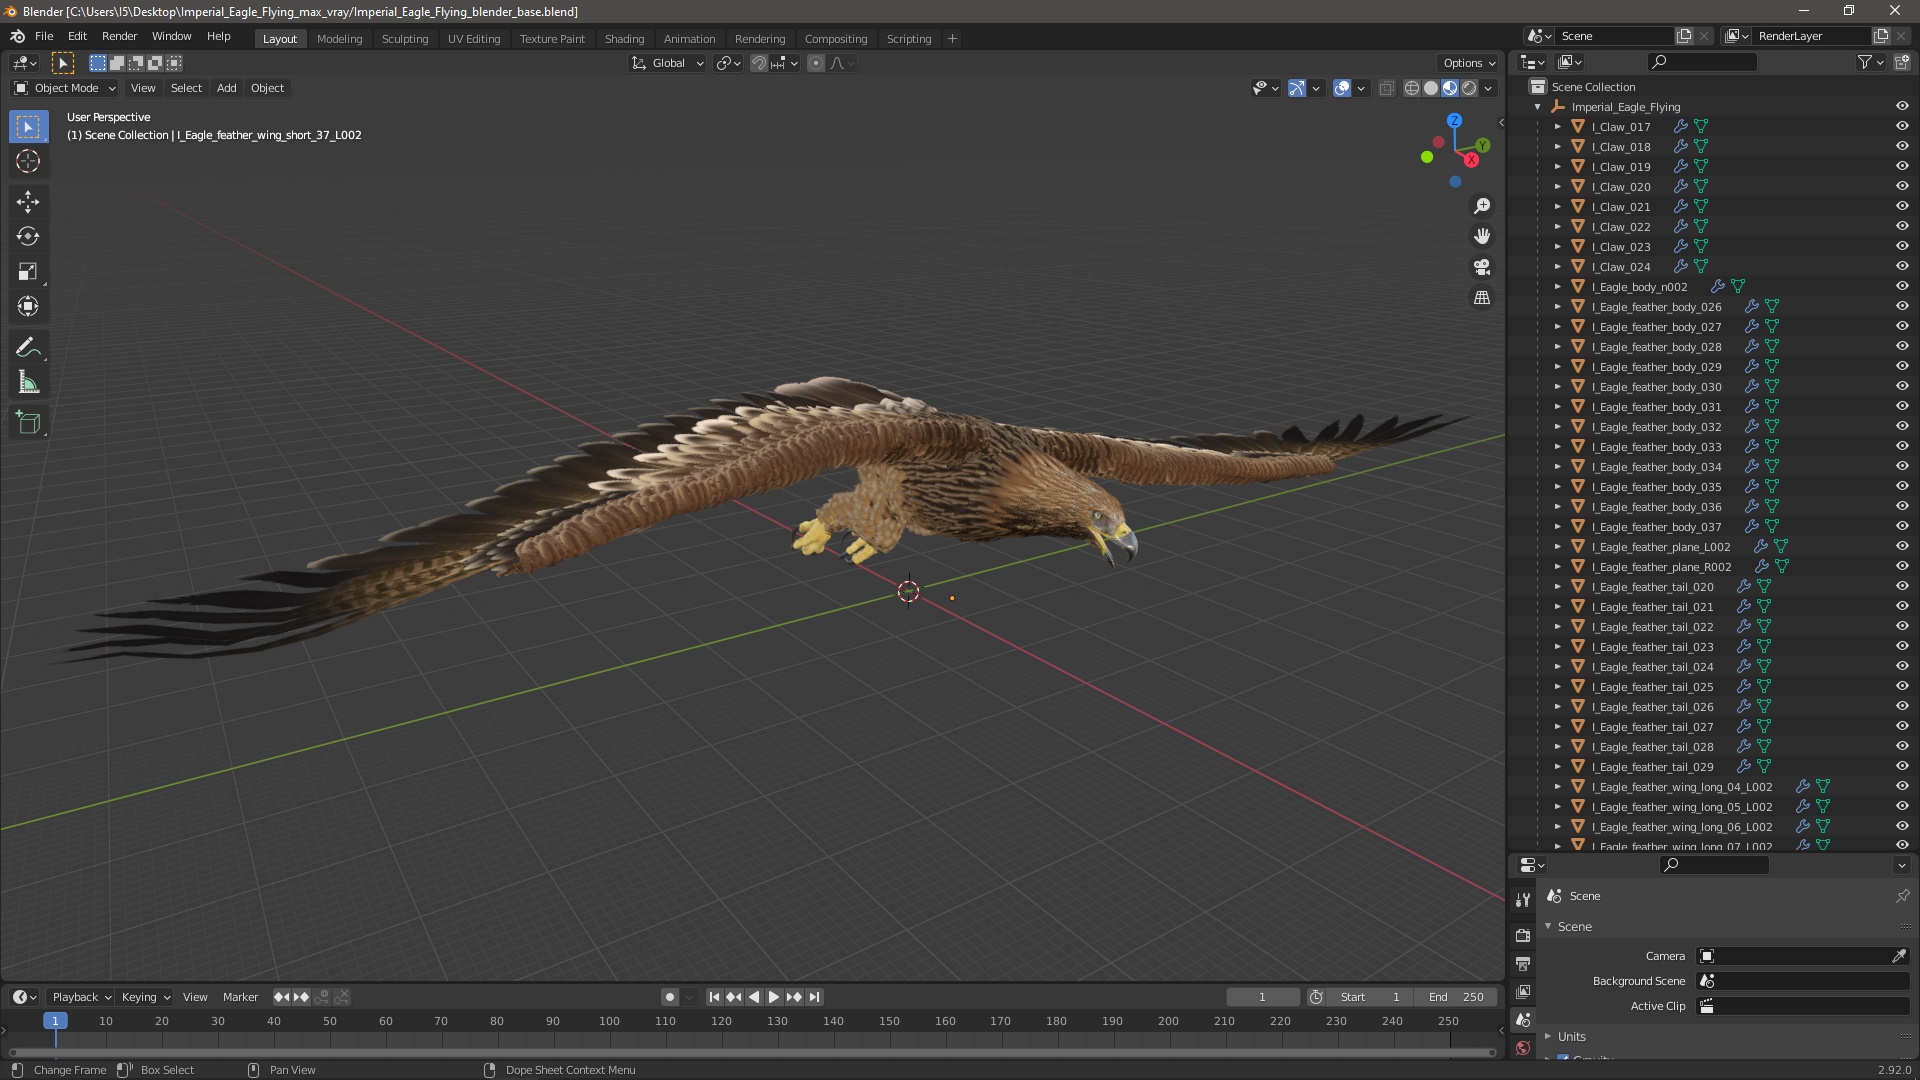The width and height of the screenshot is (1920, 1080).
Task: Collapse the Scene panel
Action: 1549,927
